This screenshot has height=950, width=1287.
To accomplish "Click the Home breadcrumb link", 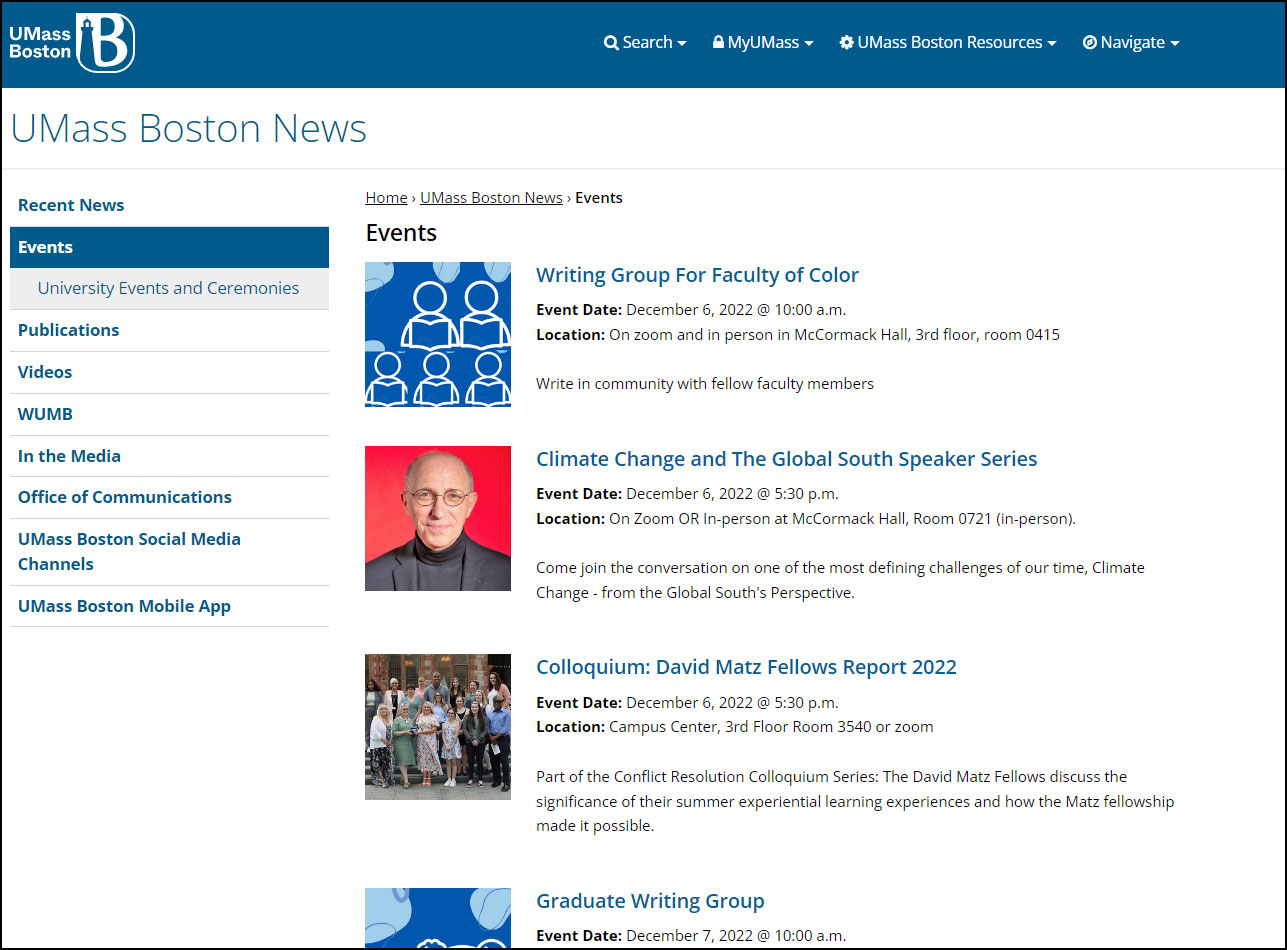I will coord(386,198).
